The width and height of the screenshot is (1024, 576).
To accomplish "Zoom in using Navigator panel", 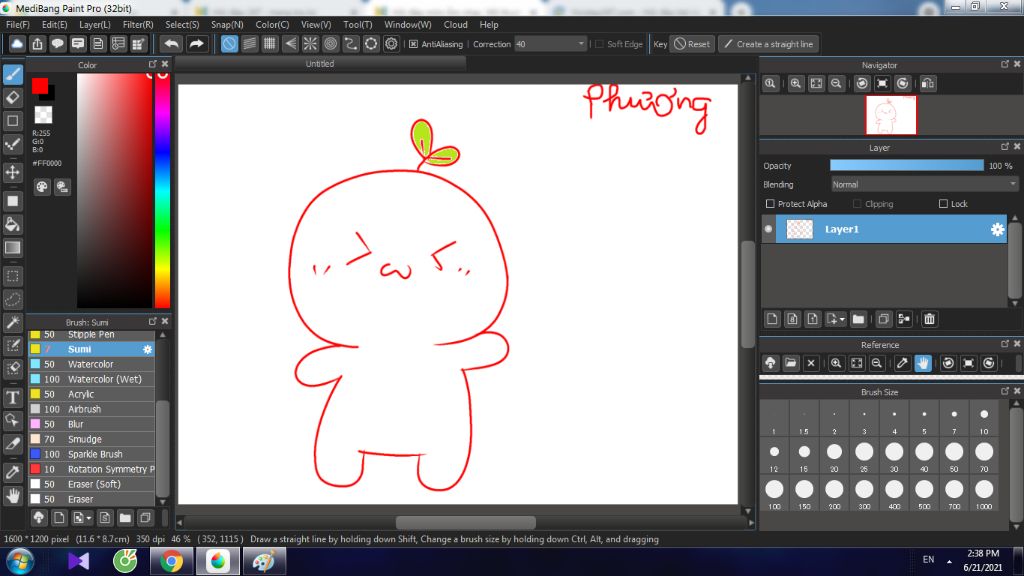I will pyautogui.click(x=795, y=84).
